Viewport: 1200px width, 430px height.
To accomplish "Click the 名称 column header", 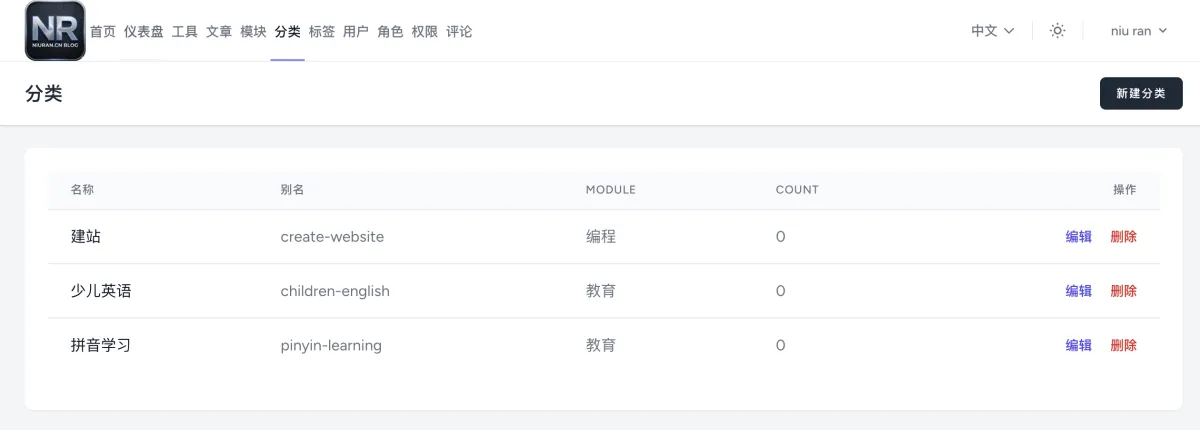I will click(x=82, y=190).
